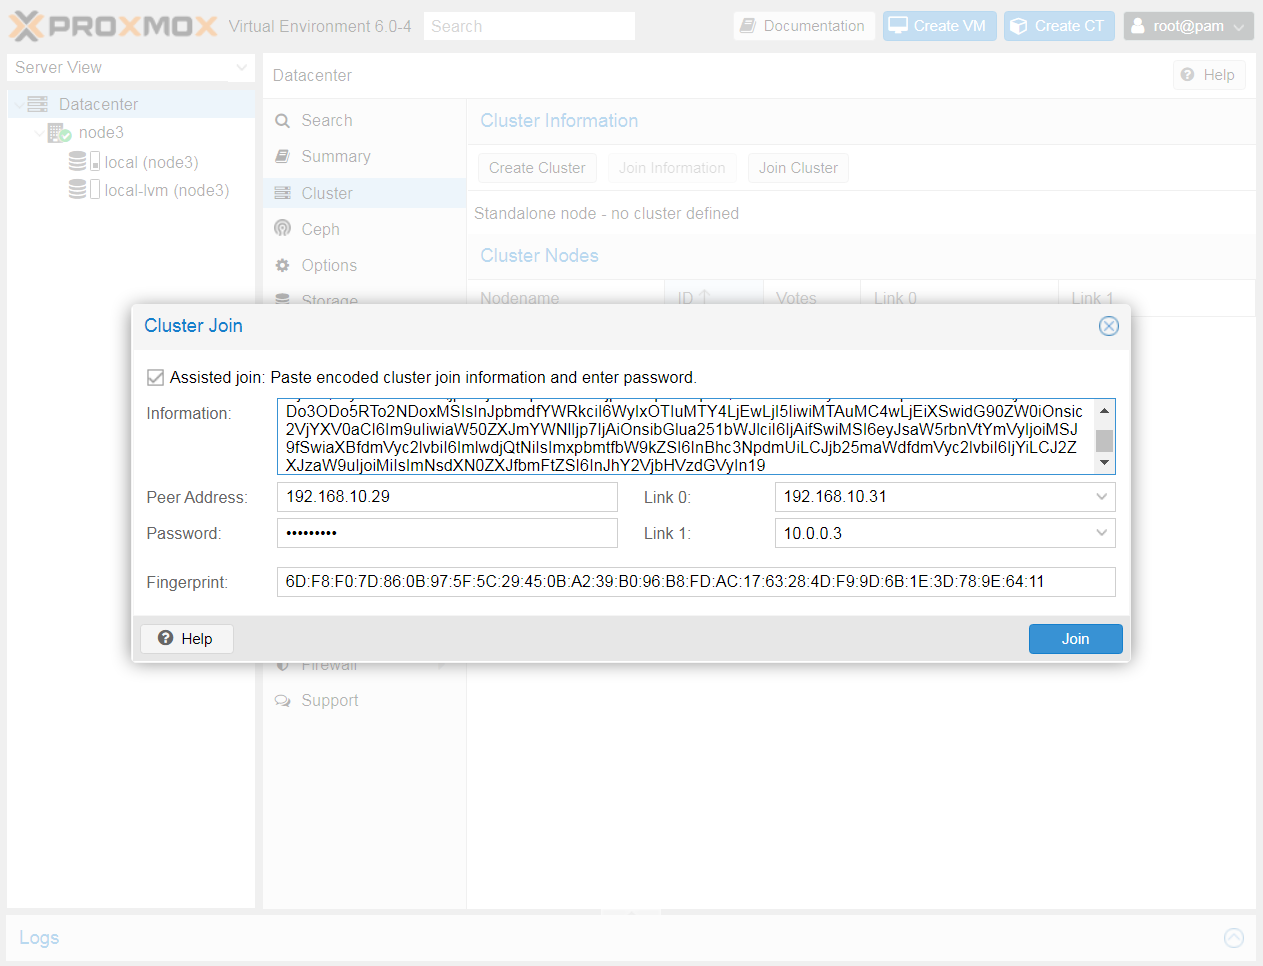Screen dimensions: 1263x966
Task: Expand the Logs panel arrow icon
Action: [x=1234, y=938]
